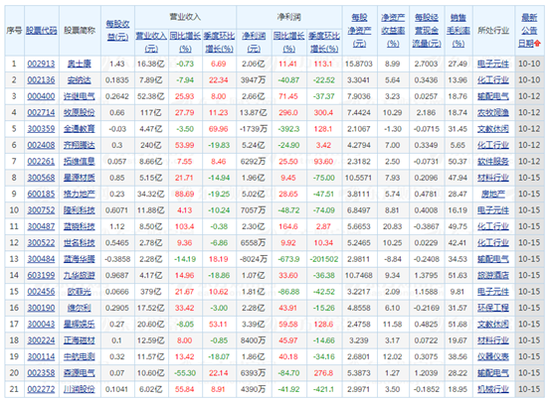
Task: Click the red sort arrow beside 最新公告日期
Action: [537, 44]
